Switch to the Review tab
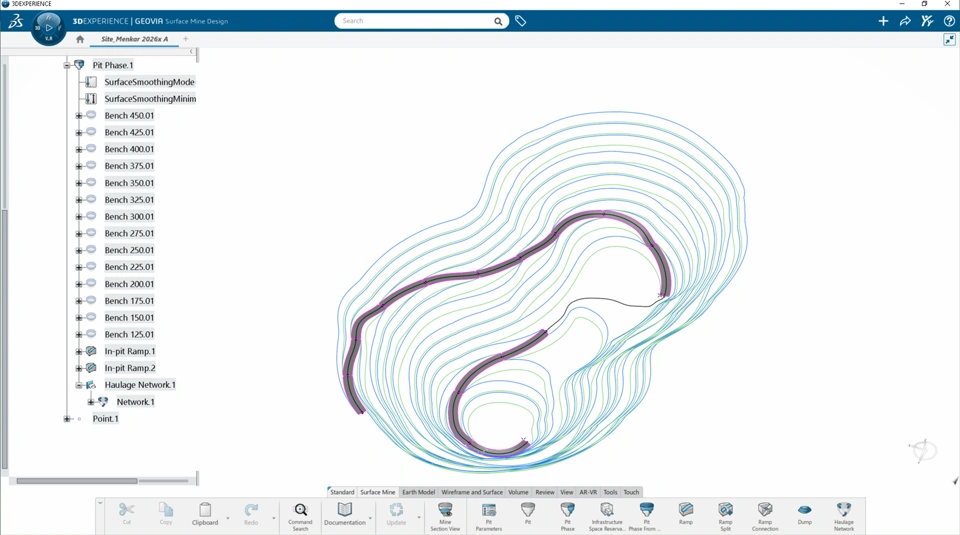 (544, 492)
